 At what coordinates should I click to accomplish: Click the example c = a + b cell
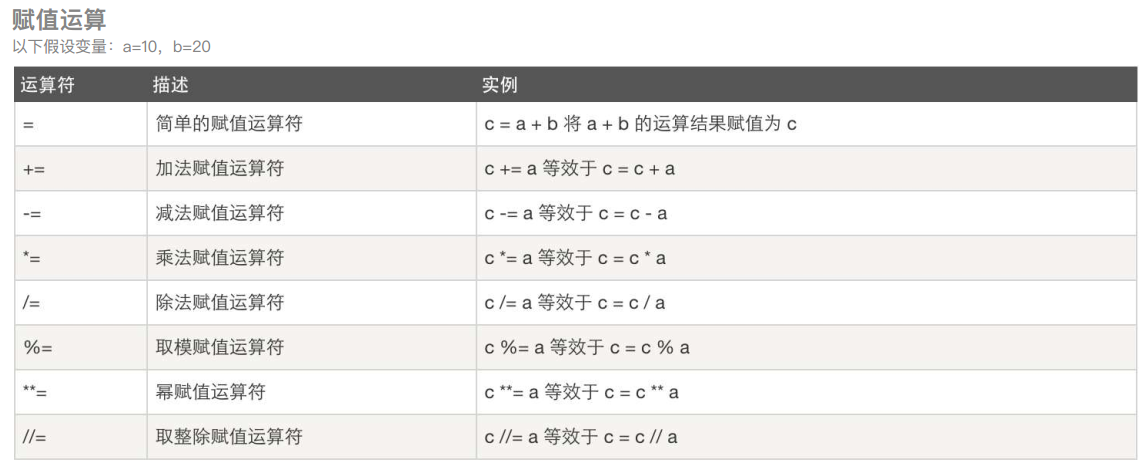pos(641,124)
